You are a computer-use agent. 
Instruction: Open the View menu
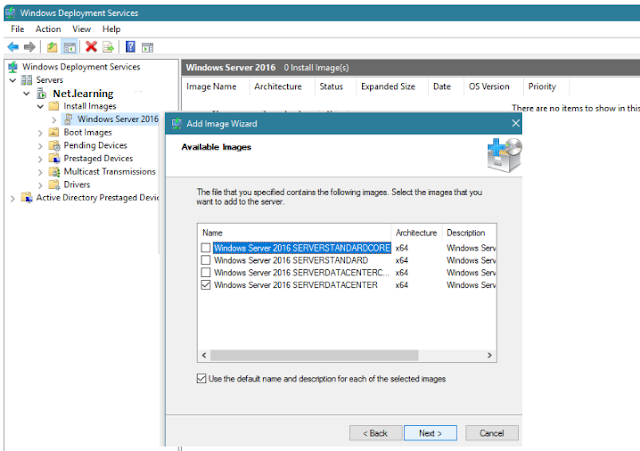point(81,29)
